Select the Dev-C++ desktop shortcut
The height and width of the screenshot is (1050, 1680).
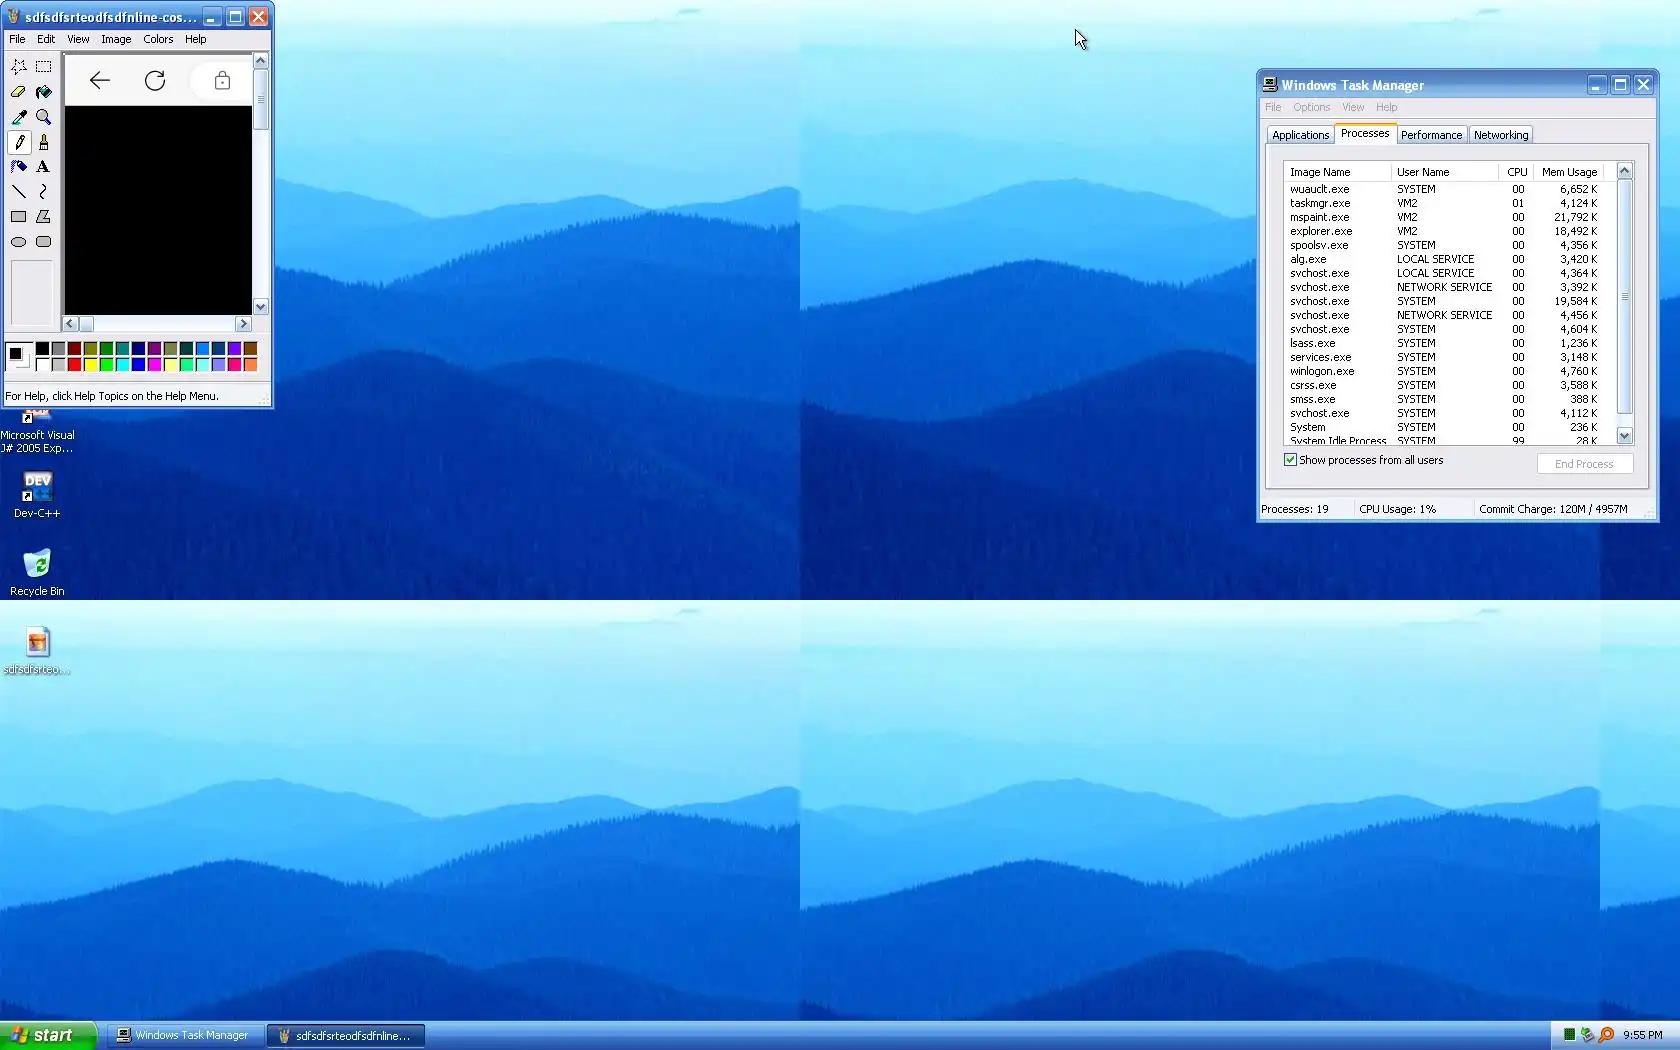(37, 494)
